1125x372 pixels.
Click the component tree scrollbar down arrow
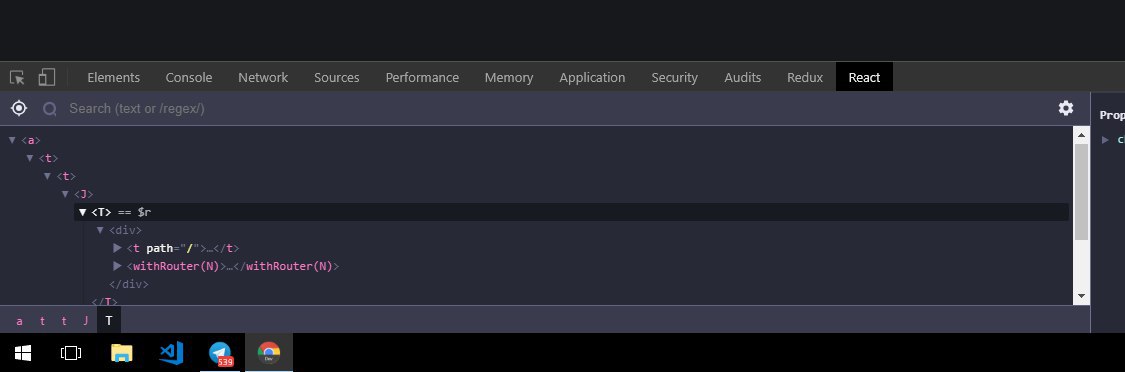pyautogui.click(x=1081, y=296)
